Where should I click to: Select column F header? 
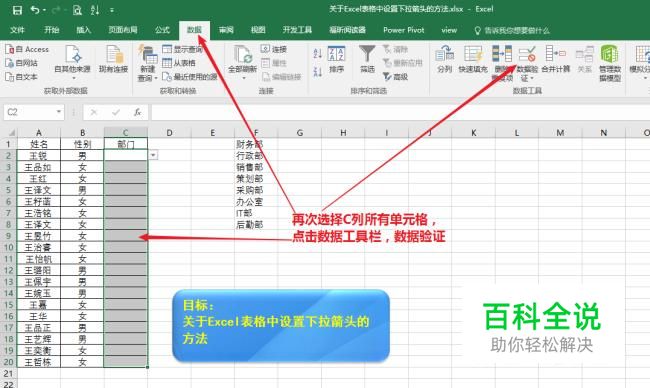(256, 133)
